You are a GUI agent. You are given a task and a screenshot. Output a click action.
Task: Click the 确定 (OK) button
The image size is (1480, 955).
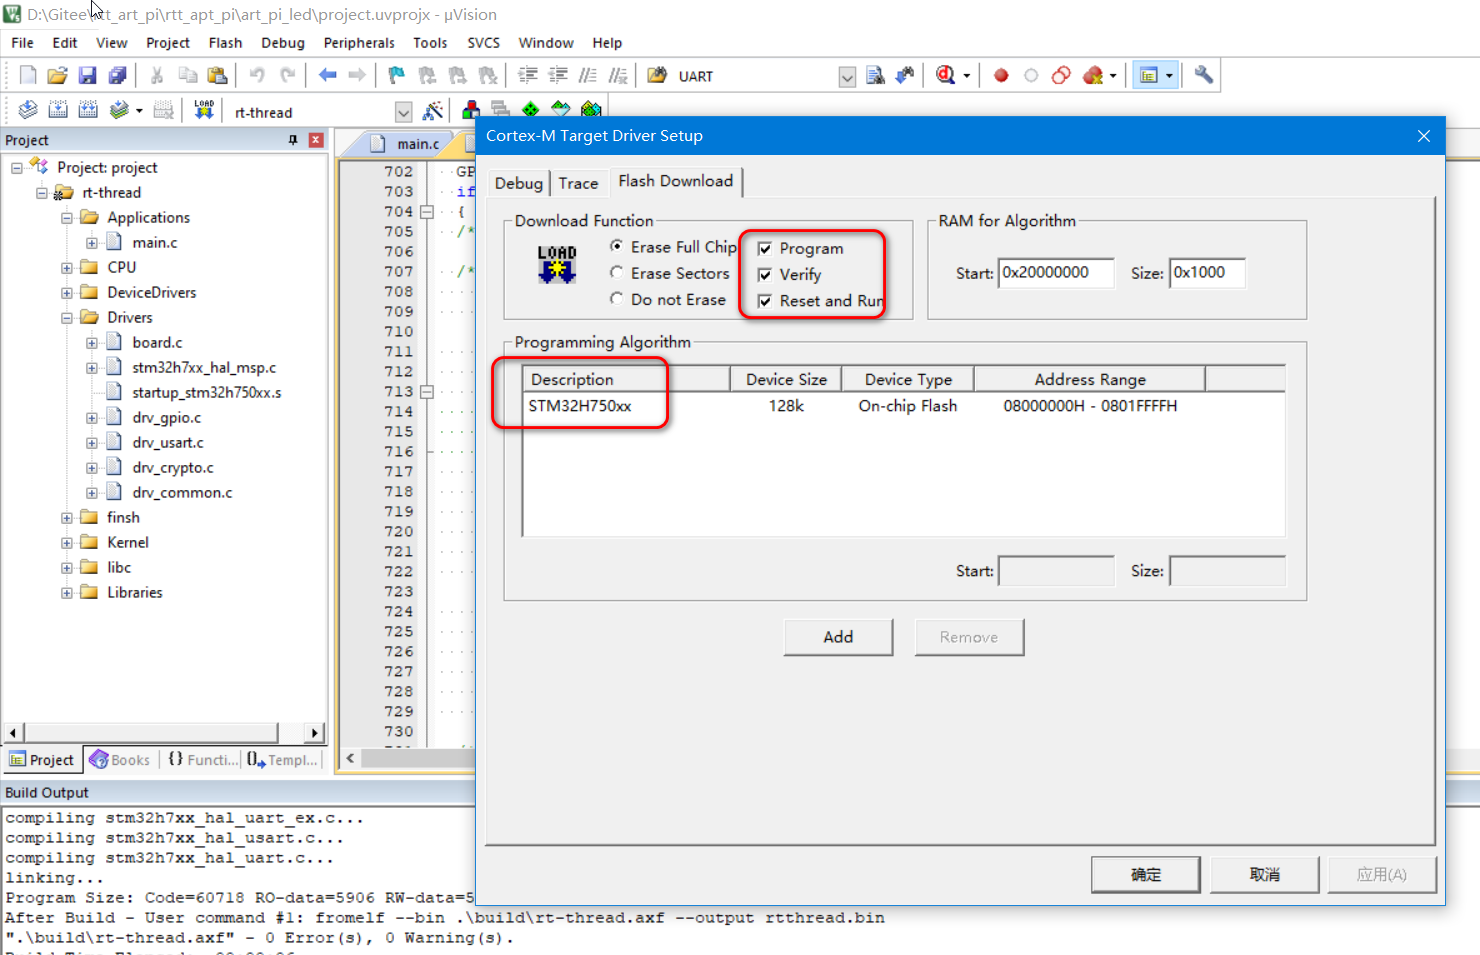(x=1146, y=874)
